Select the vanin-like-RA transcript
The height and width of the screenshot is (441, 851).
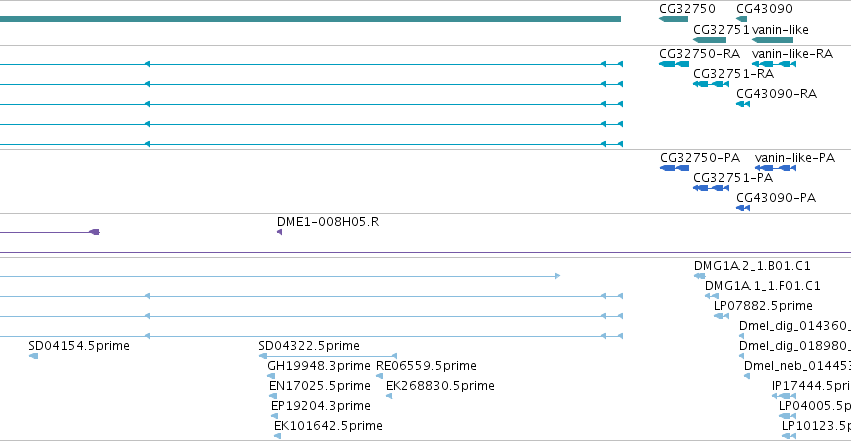774,64
